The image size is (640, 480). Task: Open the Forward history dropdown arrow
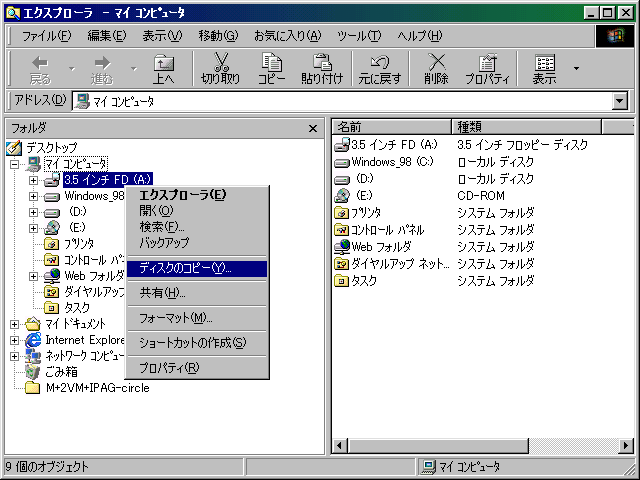coord(134,69)
